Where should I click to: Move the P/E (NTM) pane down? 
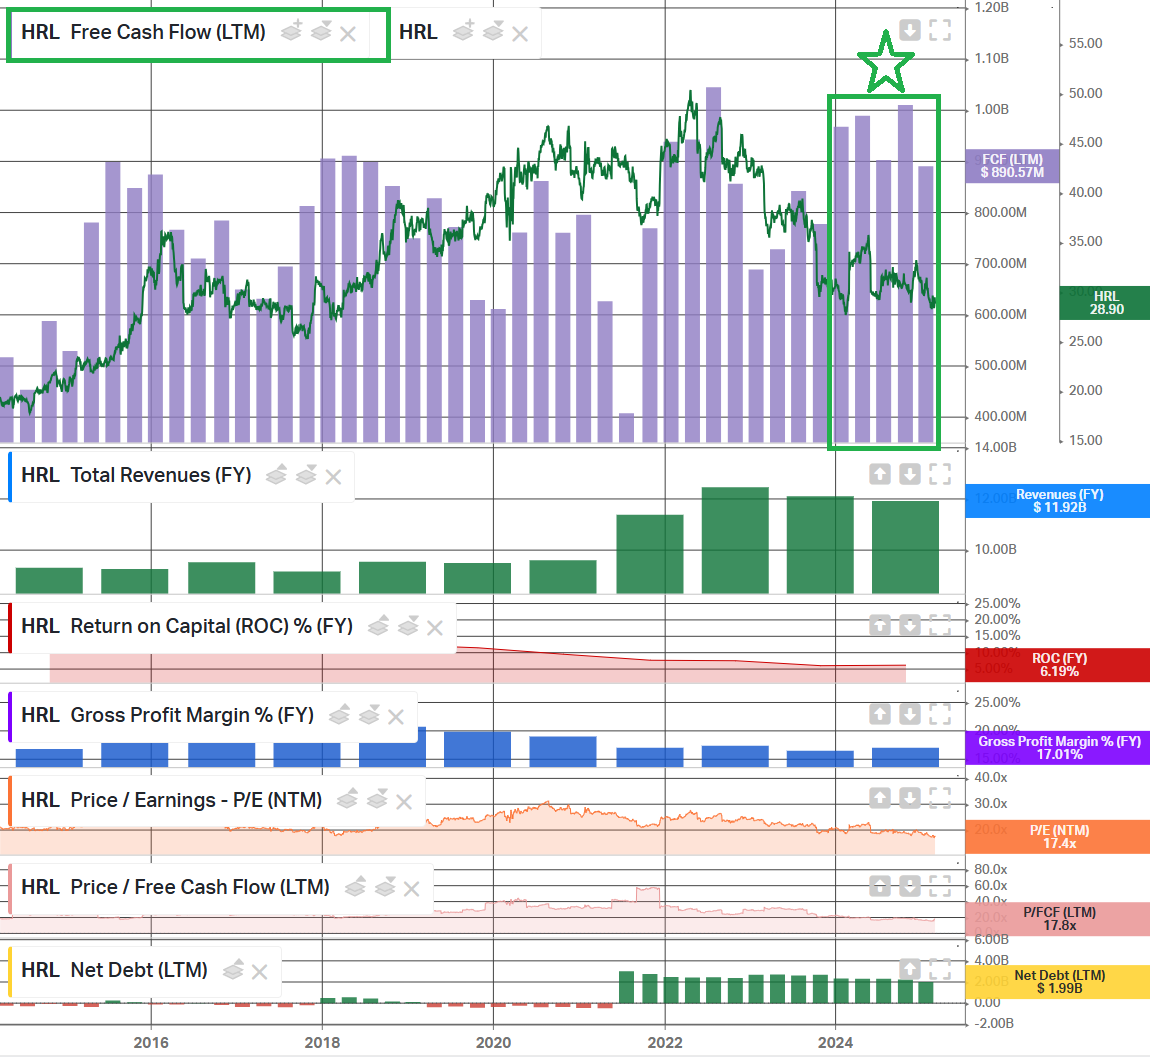pos(910,798)
